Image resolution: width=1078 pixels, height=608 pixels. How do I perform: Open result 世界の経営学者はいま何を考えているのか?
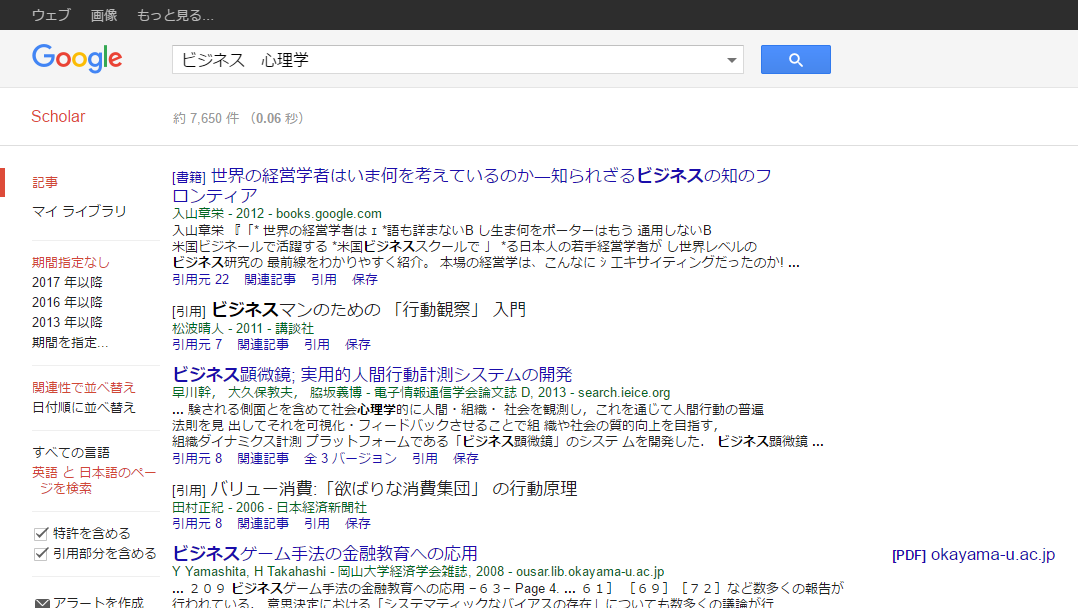472,185
